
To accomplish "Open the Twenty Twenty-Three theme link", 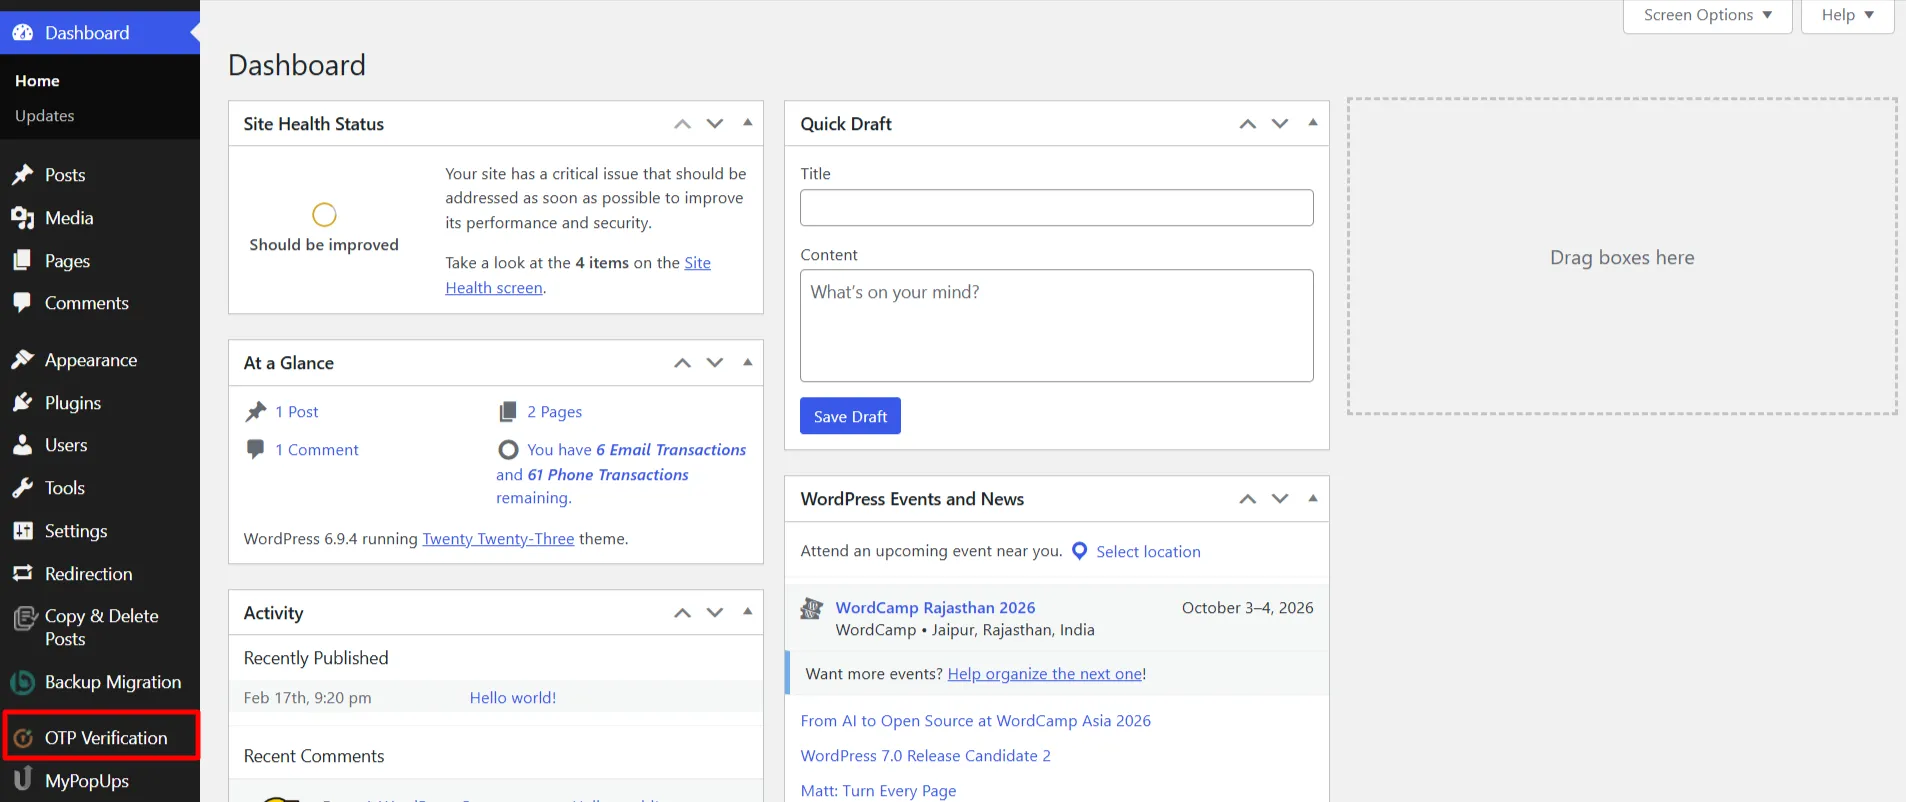I will click(498, 539).
